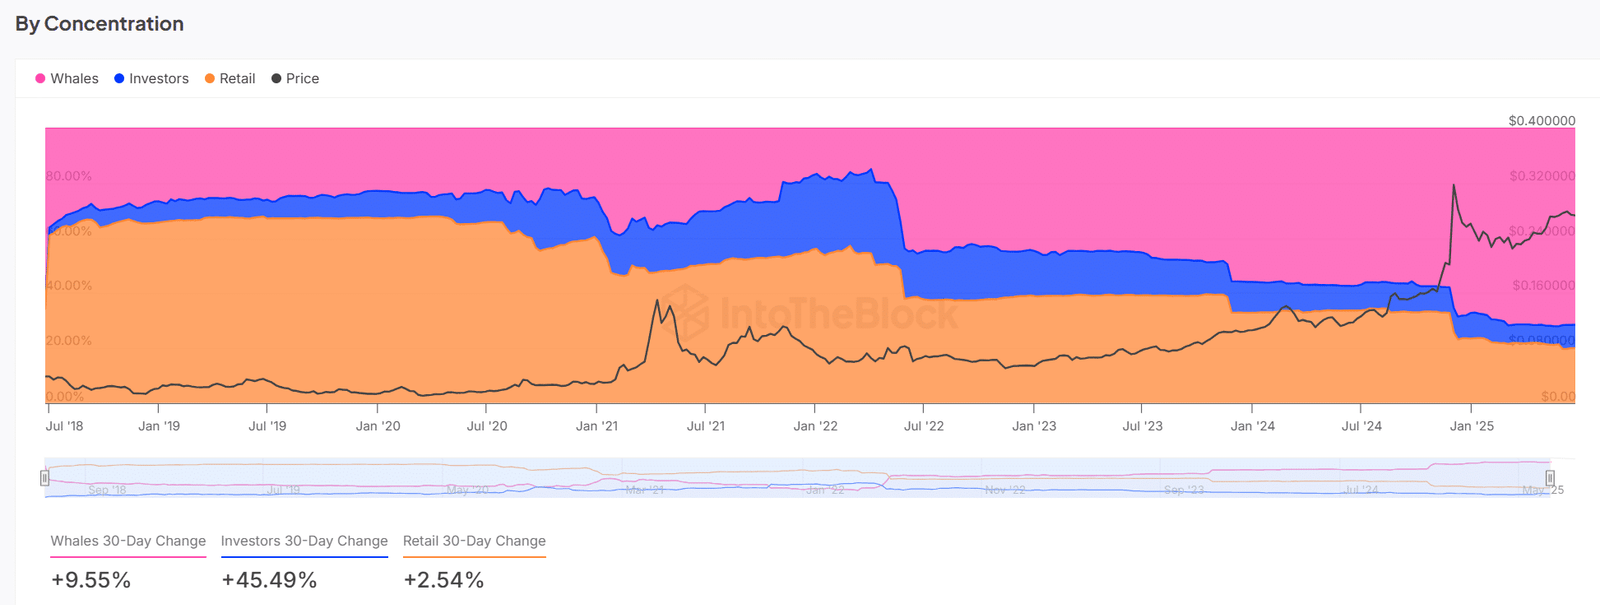Click the +9.55% whales change value
This screenshot has height=605, width=1600.
click(x=91, y=580)
